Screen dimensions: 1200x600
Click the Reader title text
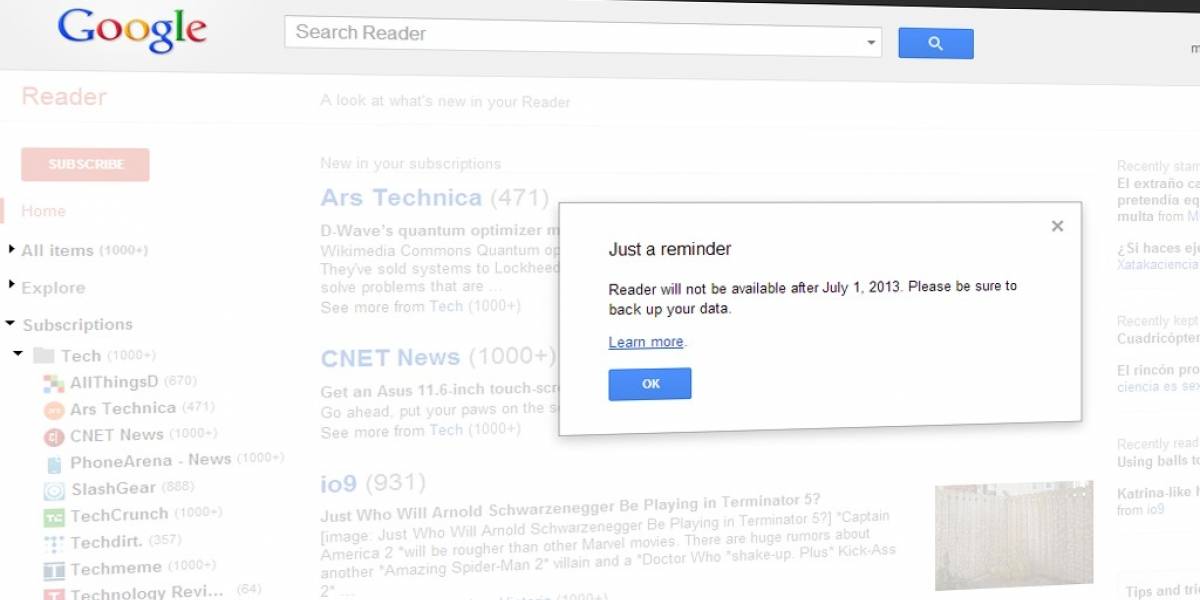point(64,97)
